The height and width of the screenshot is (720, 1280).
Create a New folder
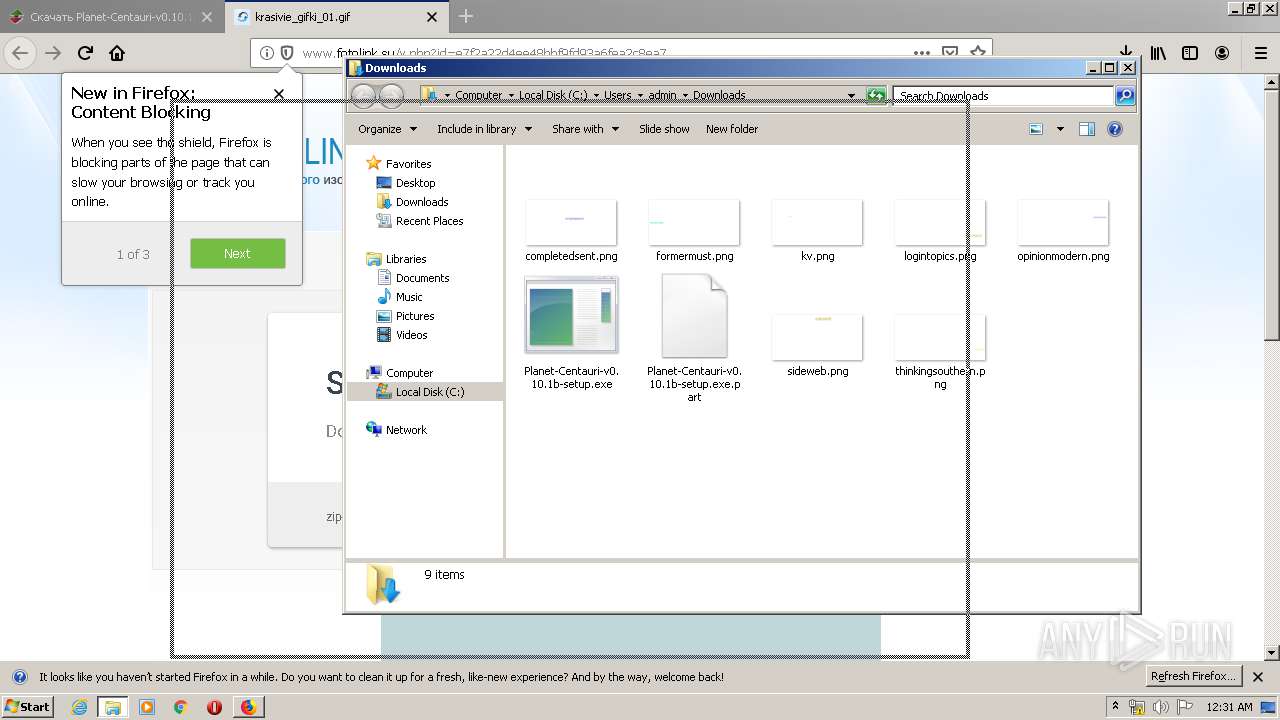(x=732, y=129)
